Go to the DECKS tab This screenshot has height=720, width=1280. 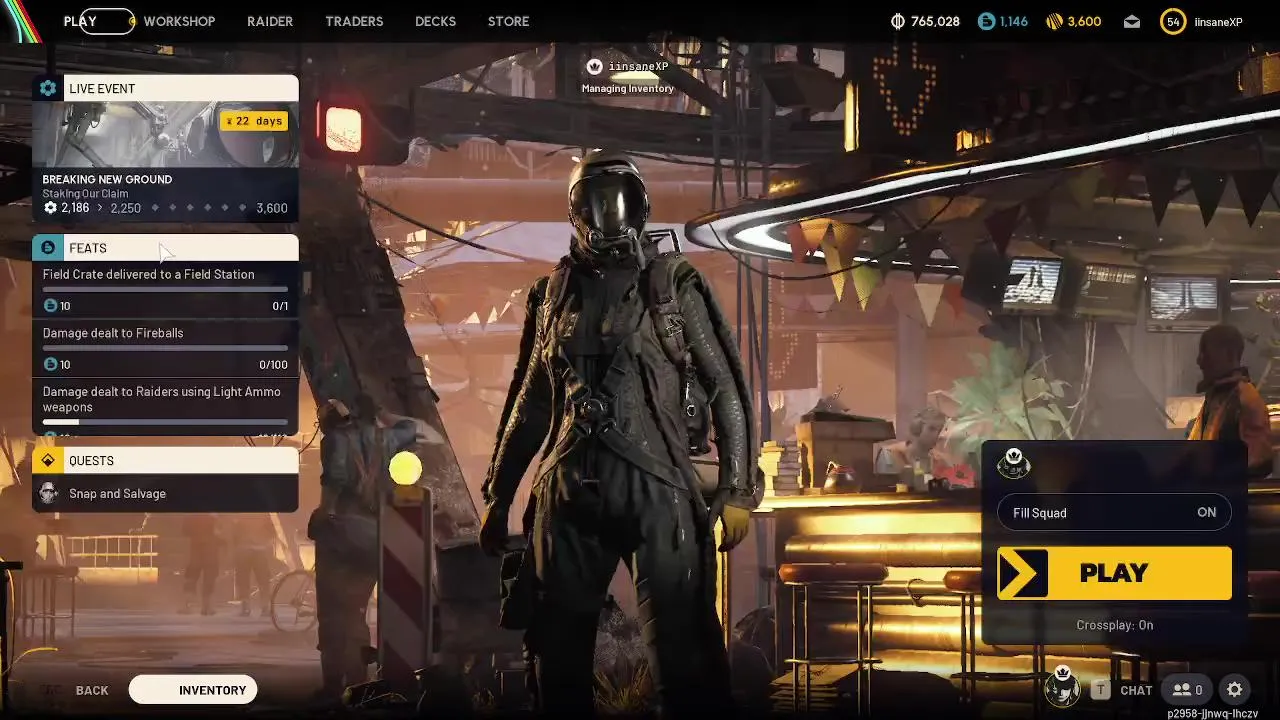click(435, 21)
